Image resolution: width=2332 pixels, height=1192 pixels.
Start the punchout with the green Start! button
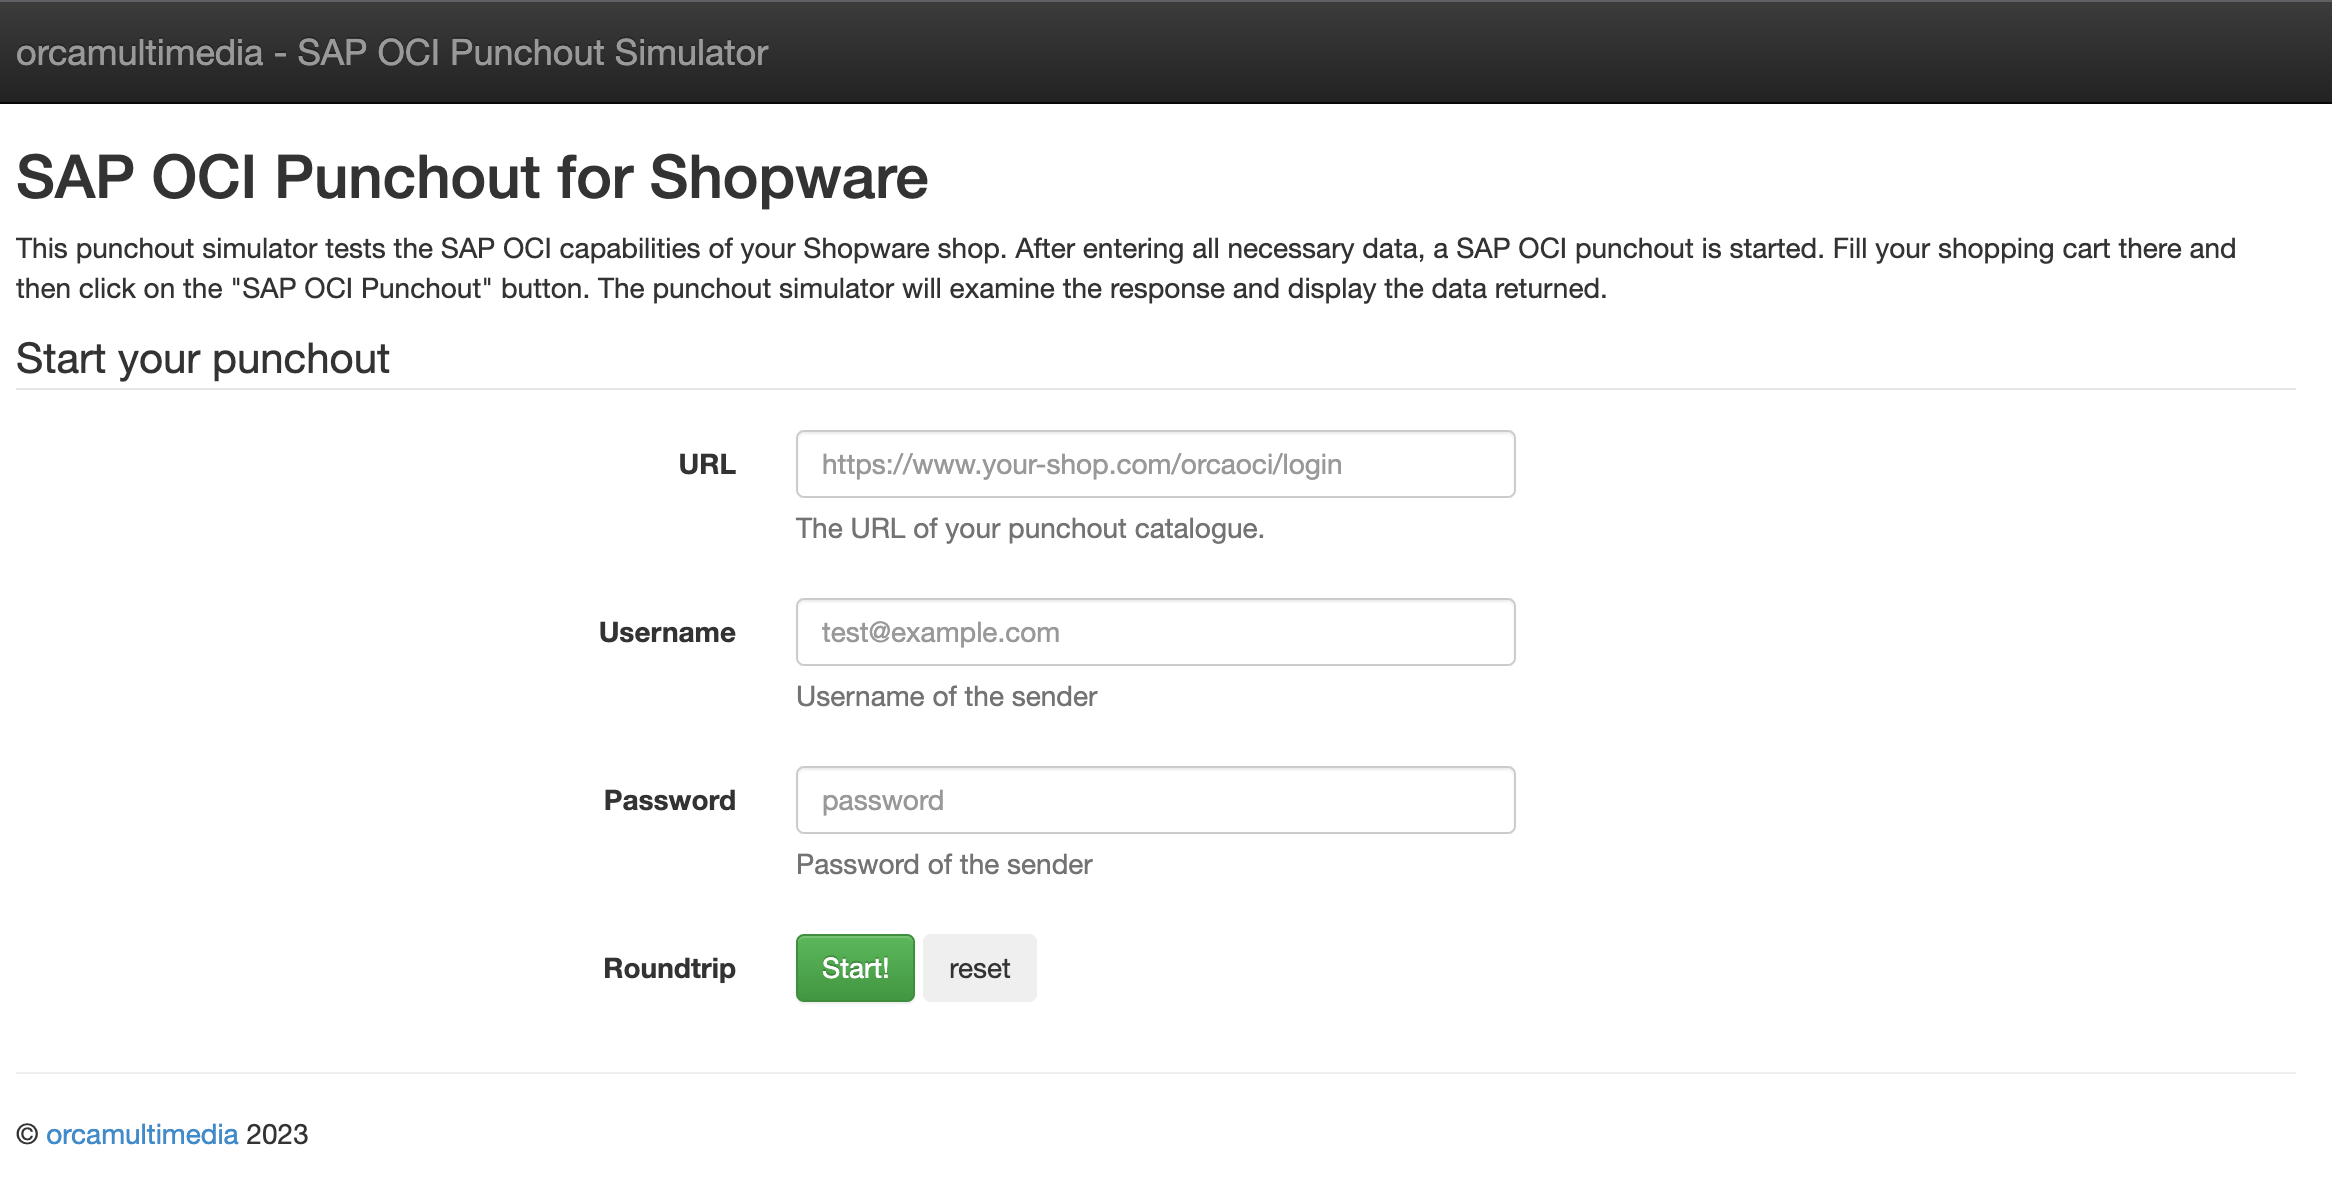pos(855,968)
